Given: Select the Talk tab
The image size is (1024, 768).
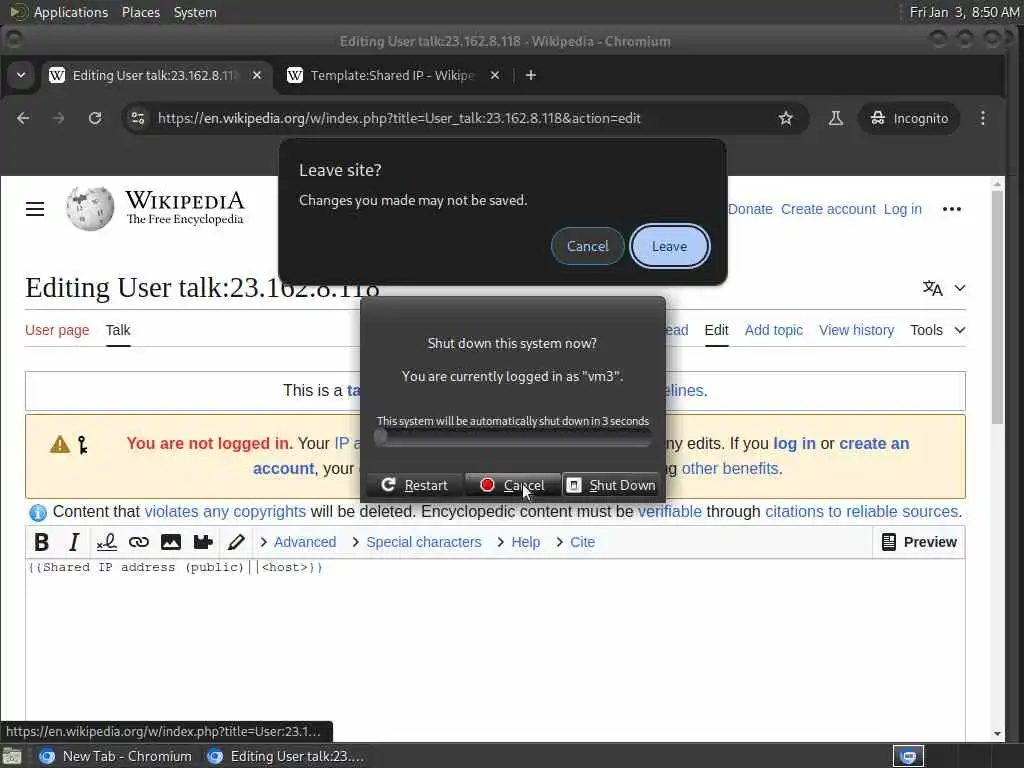Looking at the screenshot, I should coord(118,330).
